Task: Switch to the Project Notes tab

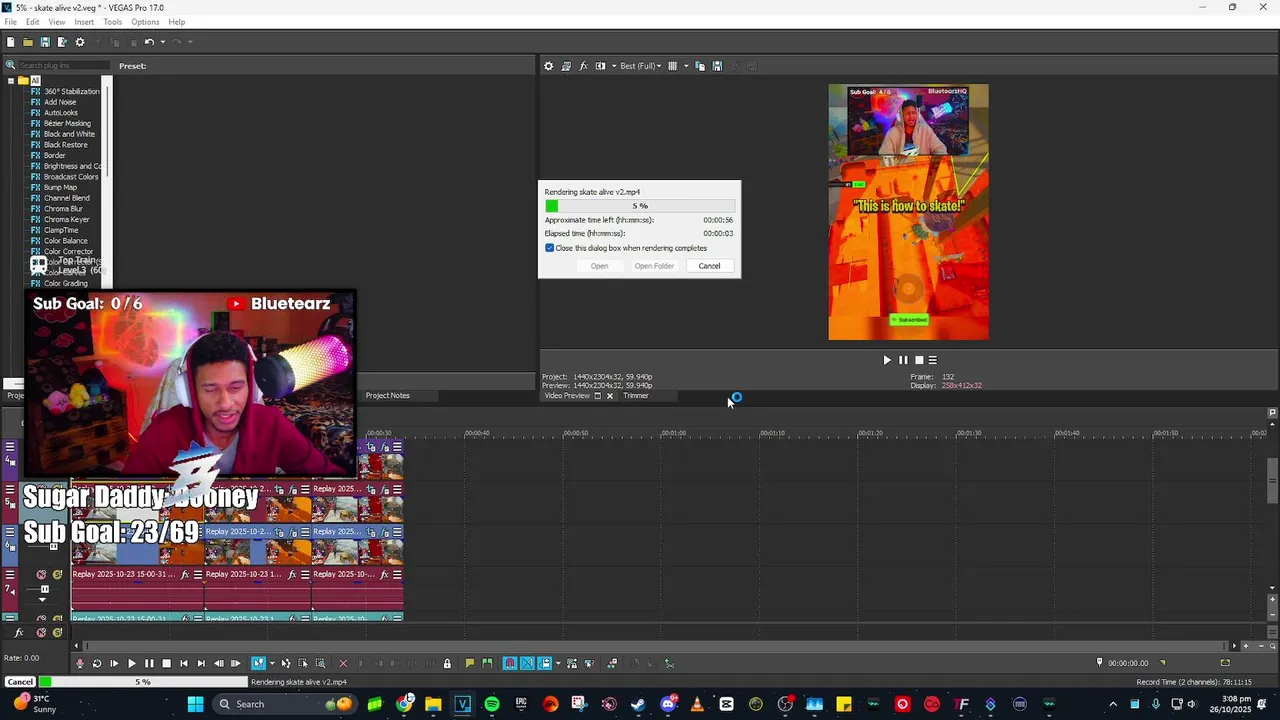Action: [387, 396]
